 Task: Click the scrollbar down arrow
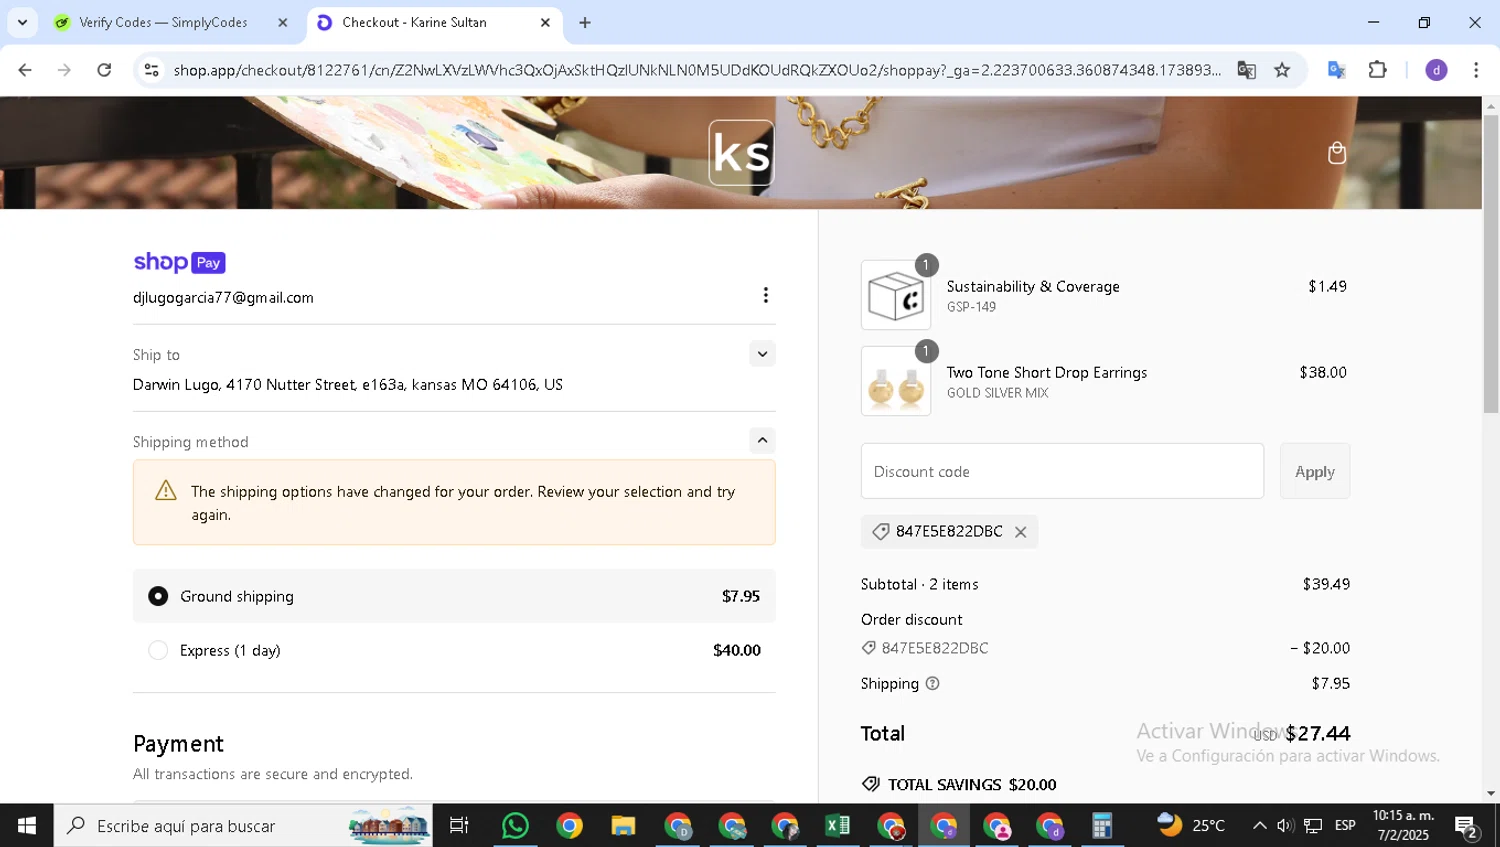click(1491, 793)
